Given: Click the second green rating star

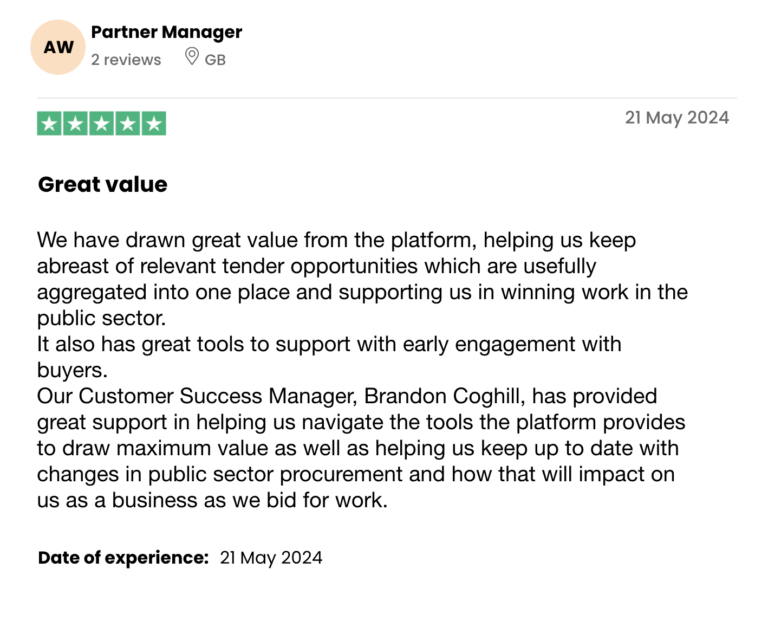Looking at the screenshot, I should point(75,123).
